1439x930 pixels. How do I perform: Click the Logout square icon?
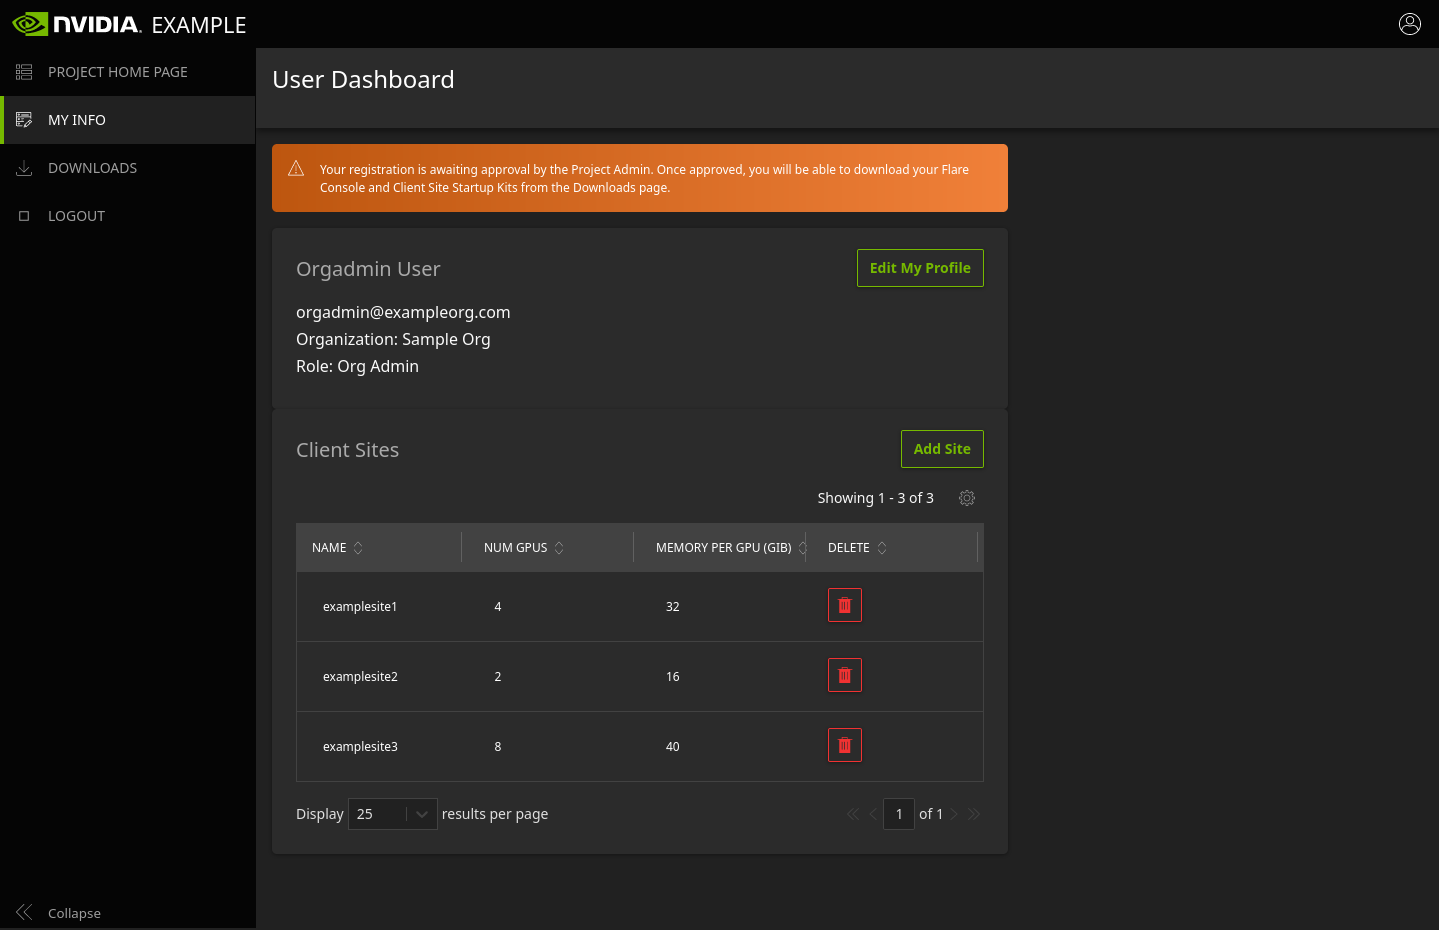coord(24,216)
